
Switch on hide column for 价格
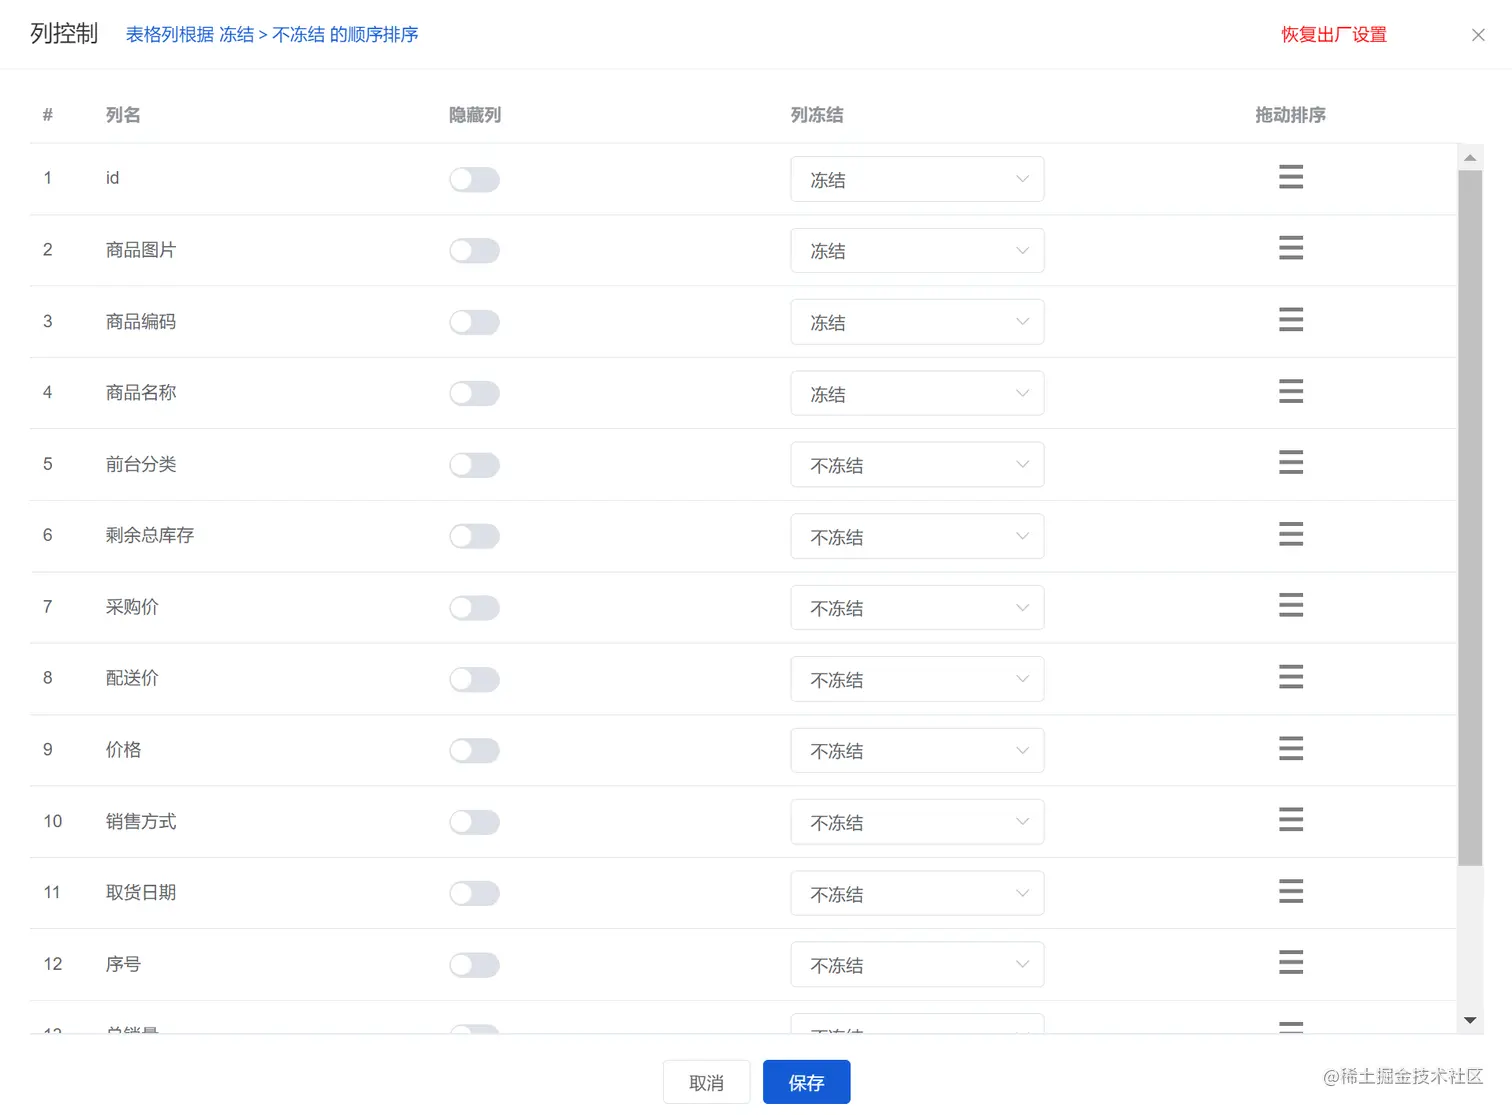point(474,751)
